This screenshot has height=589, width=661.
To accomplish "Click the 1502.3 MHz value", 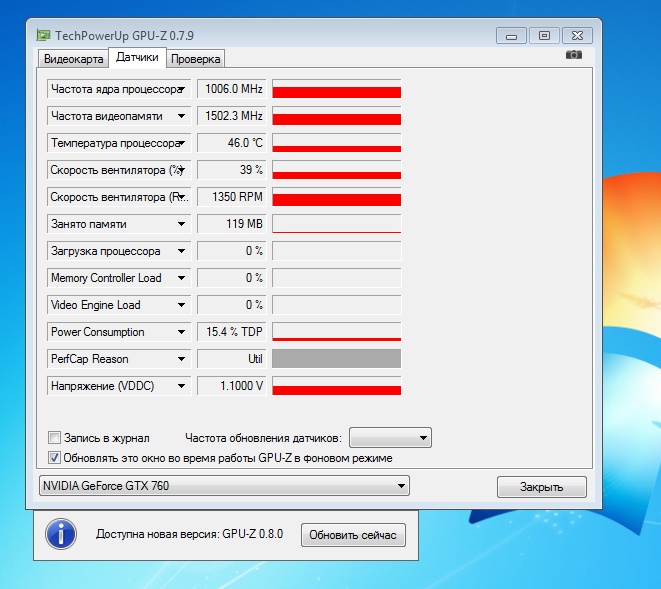I will pyautogui.click(x=232, y=116).
